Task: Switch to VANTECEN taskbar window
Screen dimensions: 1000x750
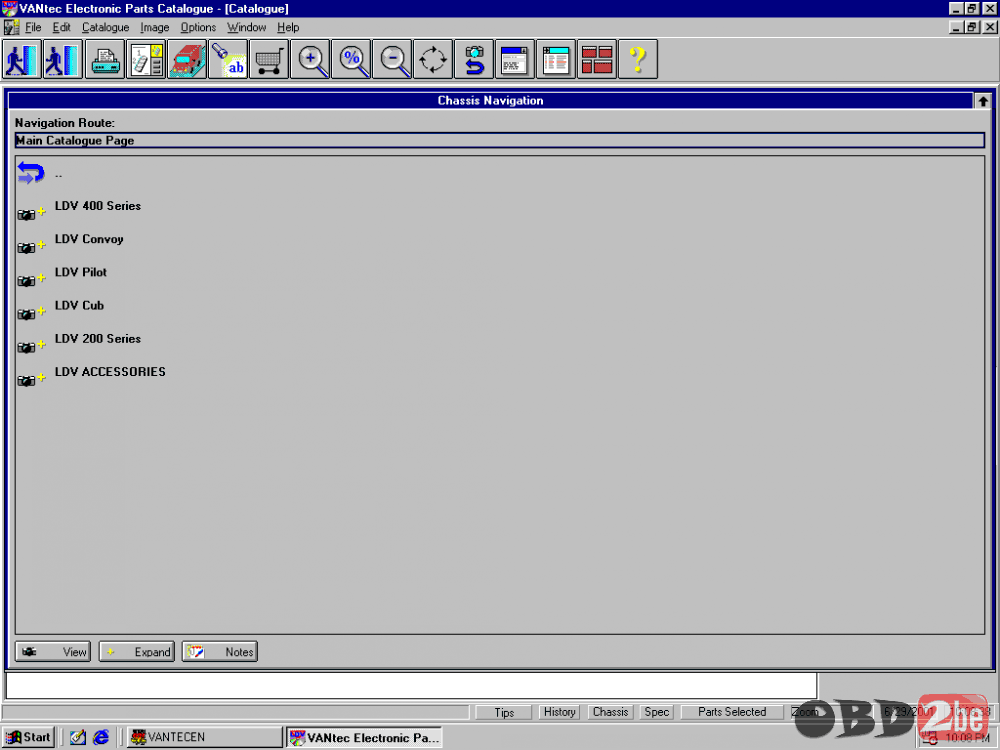Action: [x=204, y=737]
